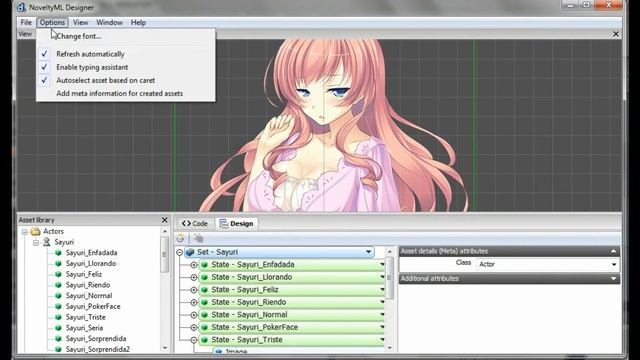Viewport: 640px width, 360px height.
Task: Open the Window menu
Action: tap(109, 22)
